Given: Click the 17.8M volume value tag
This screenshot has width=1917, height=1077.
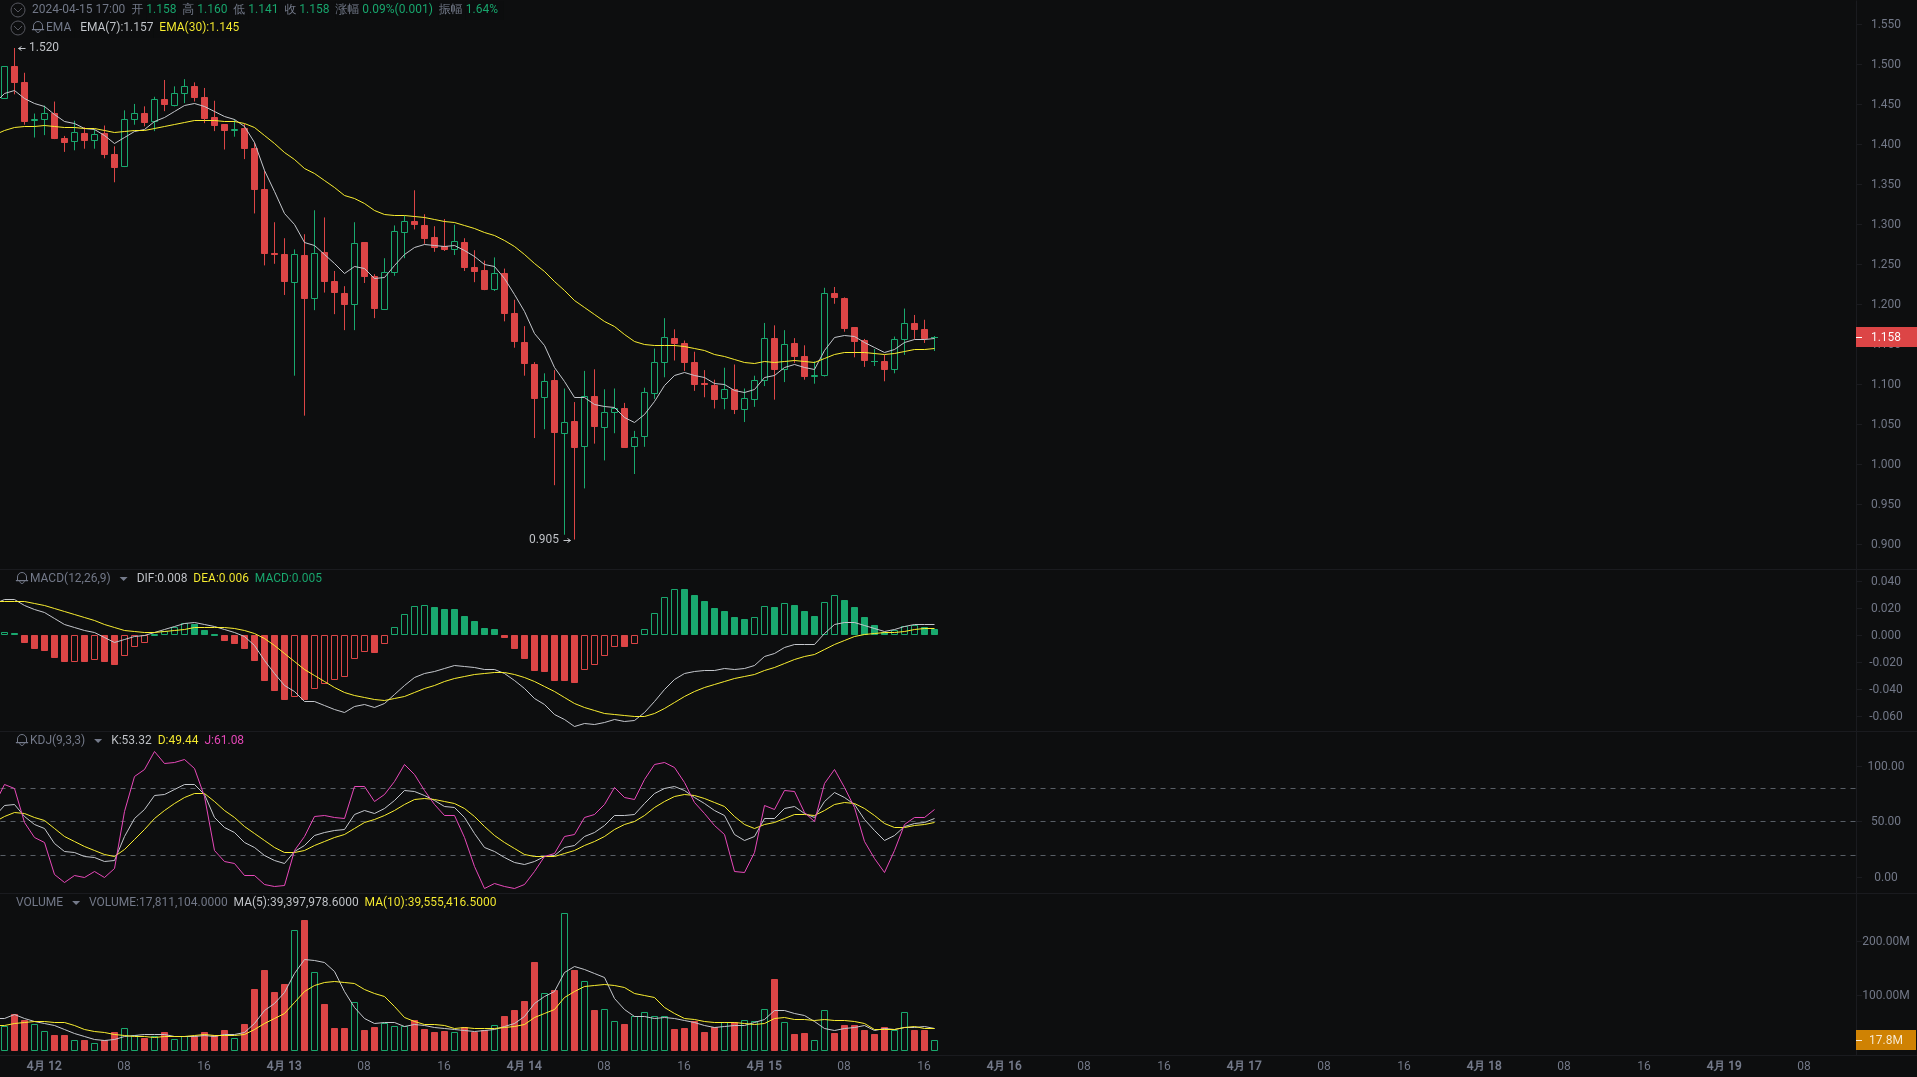Looking at the screenshot, I should pos(1886,1038).
